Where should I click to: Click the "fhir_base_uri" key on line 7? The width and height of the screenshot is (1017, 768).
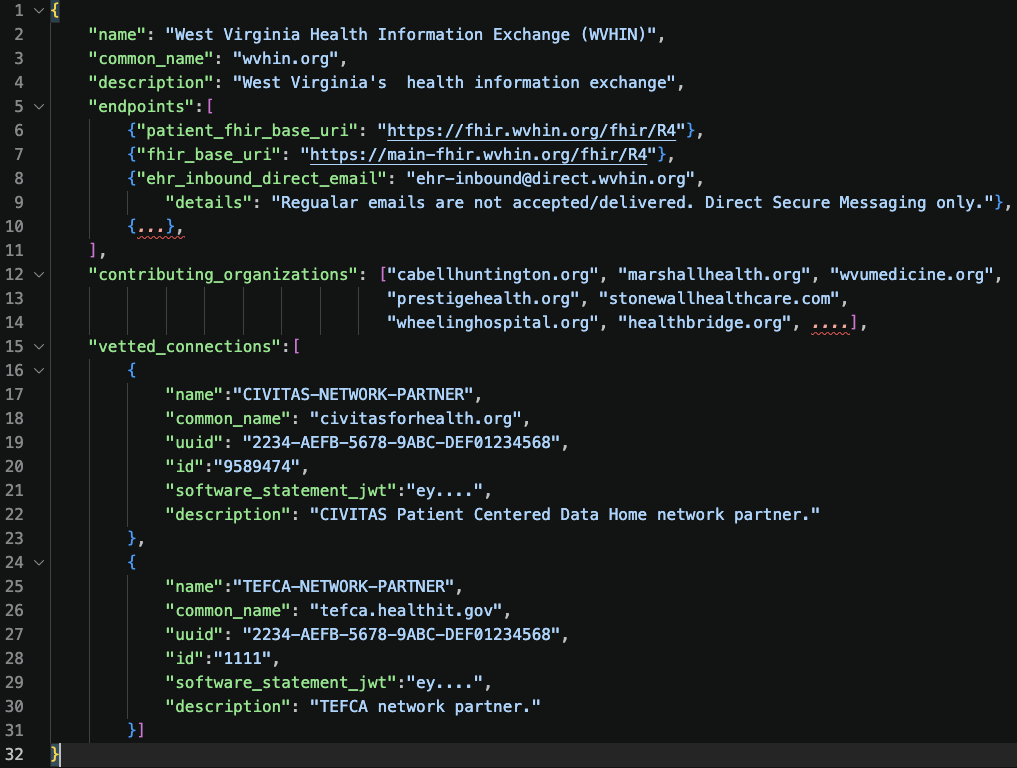[x=208, y=154]
